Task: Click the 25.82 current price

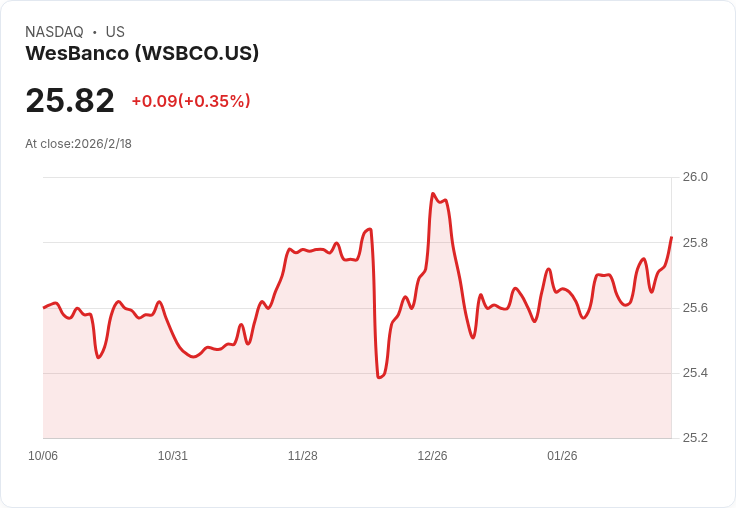Action: pos(70,100)
